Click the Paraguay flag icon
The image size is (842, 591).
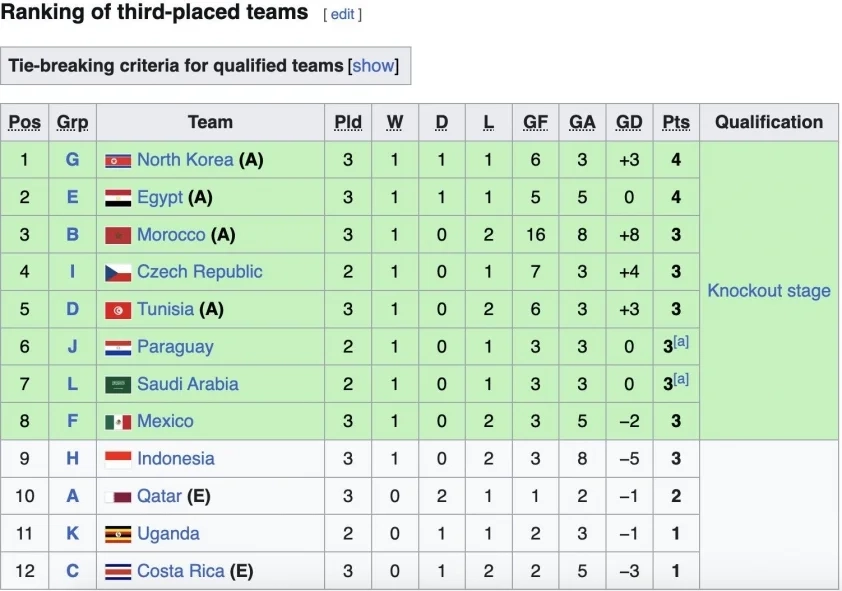tap(118, 348)
